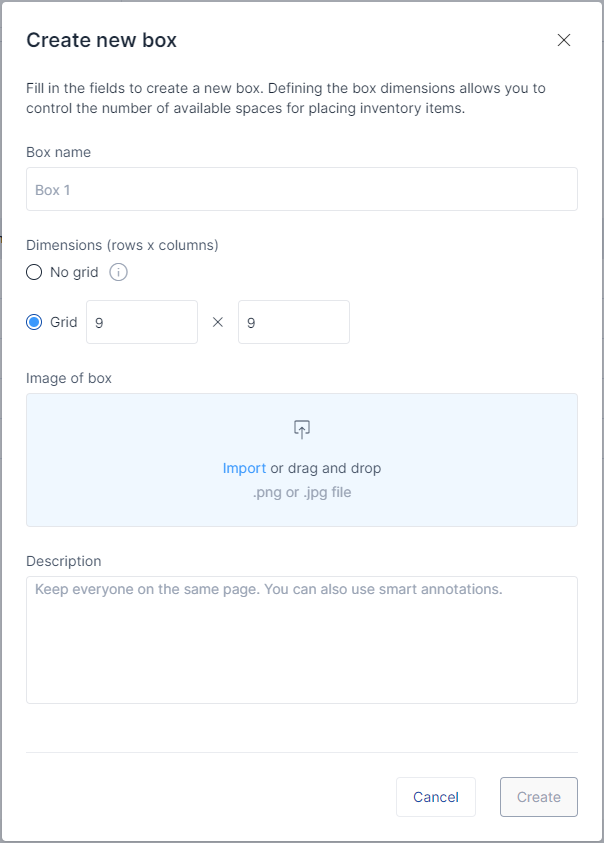This screenshot has width=604, height=843.
Task: Close the Create new box dialog
Action: click(x=564, y=40)
